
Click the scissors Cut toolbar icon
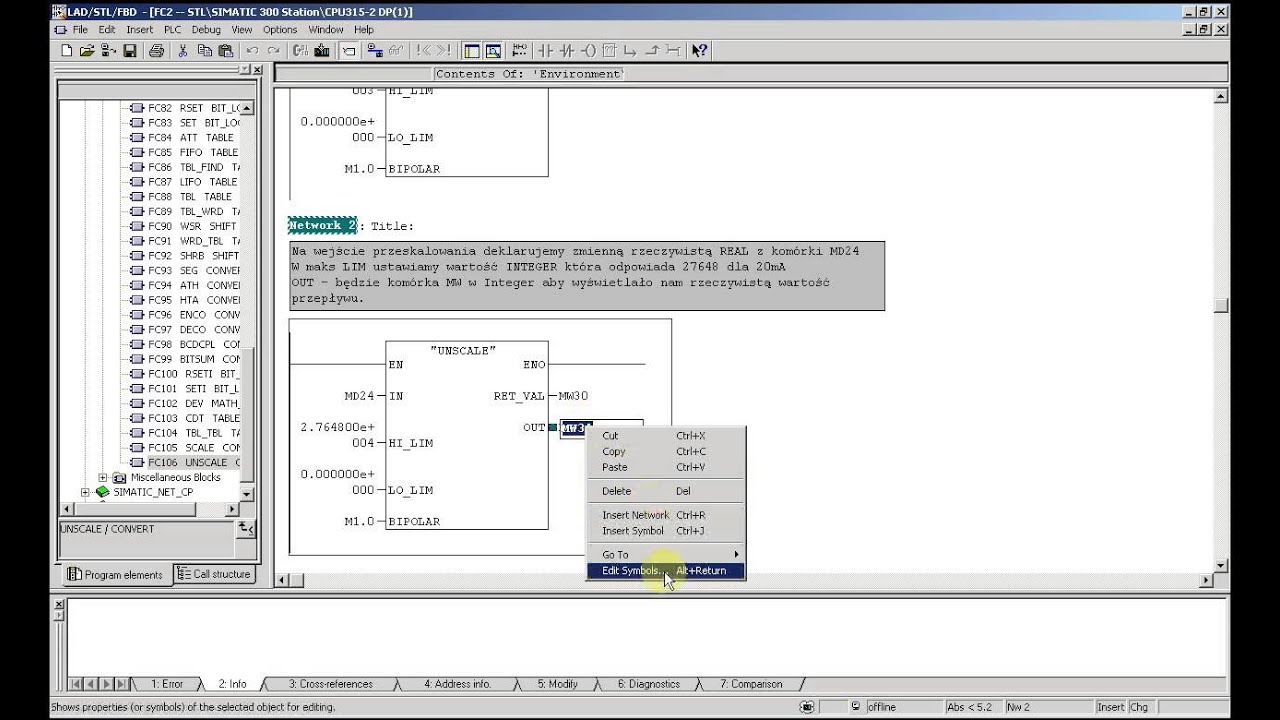tap(183, 51)
